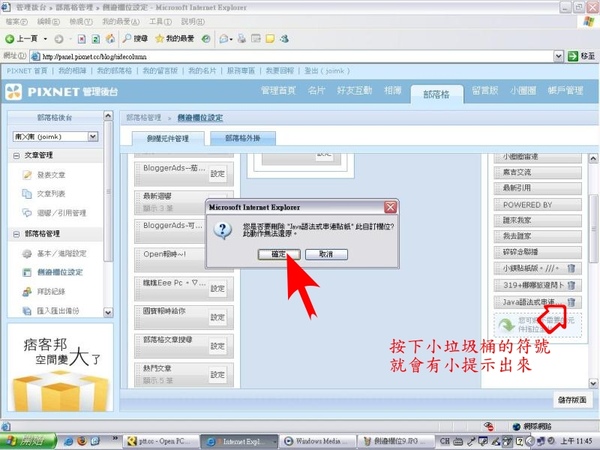This screenshot has height=450, width=600.
Task: Cancel deletion with 取消 button
Action: coord(326,254)
